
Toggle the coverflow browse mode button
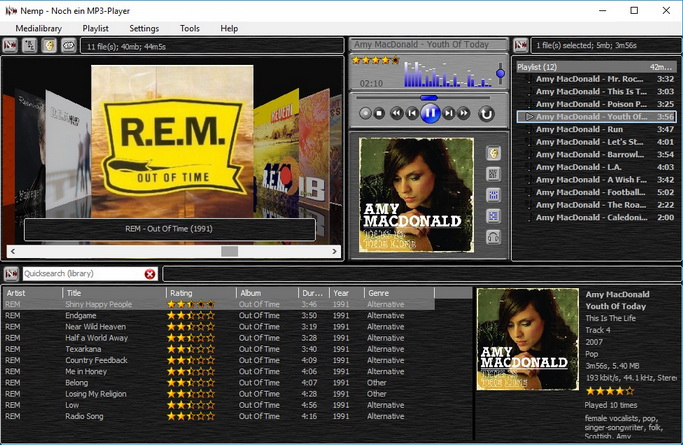48,45
